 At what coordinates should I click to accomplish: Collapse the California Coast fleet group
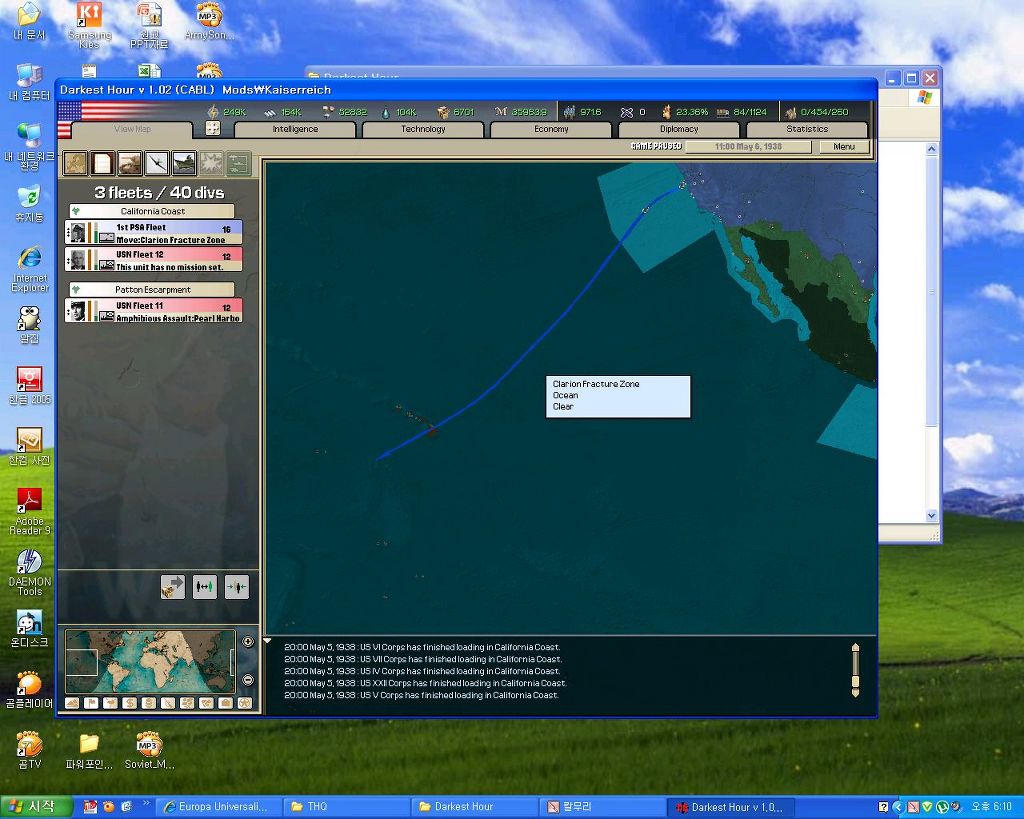75,212
